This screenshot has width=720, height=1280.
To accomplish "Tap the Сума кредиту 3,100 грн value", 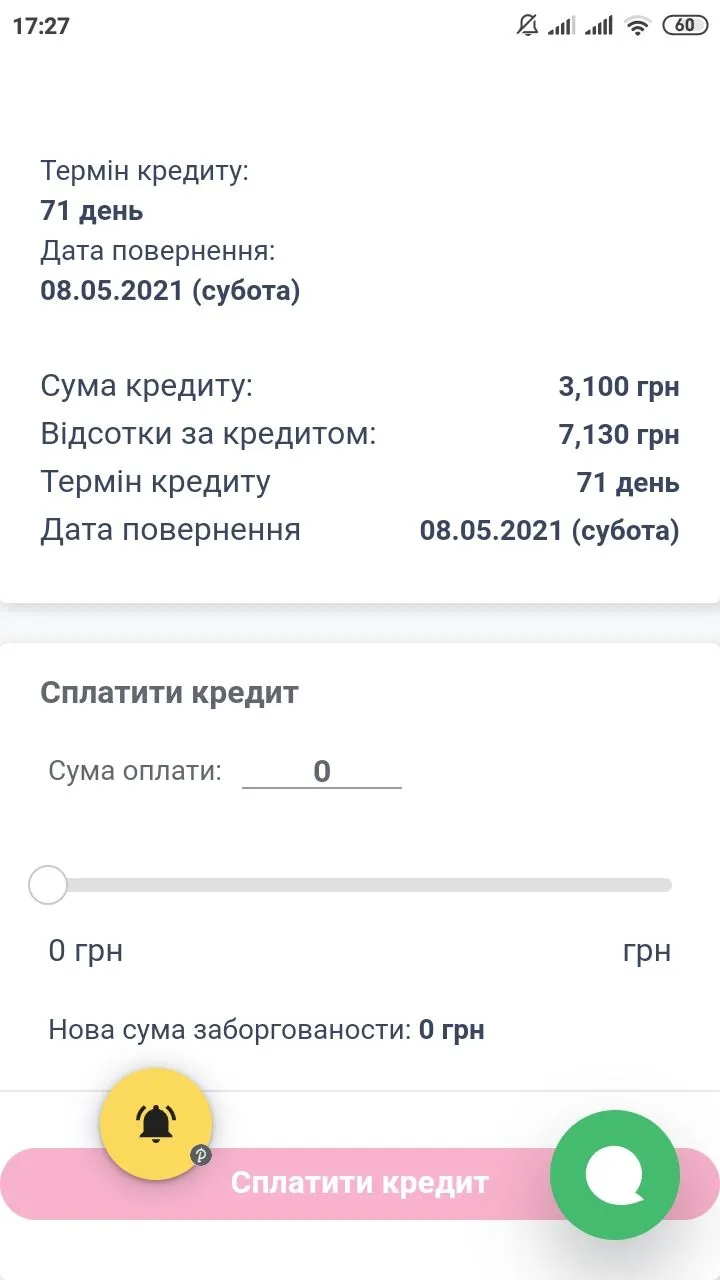I will click(x=618, y=387).
